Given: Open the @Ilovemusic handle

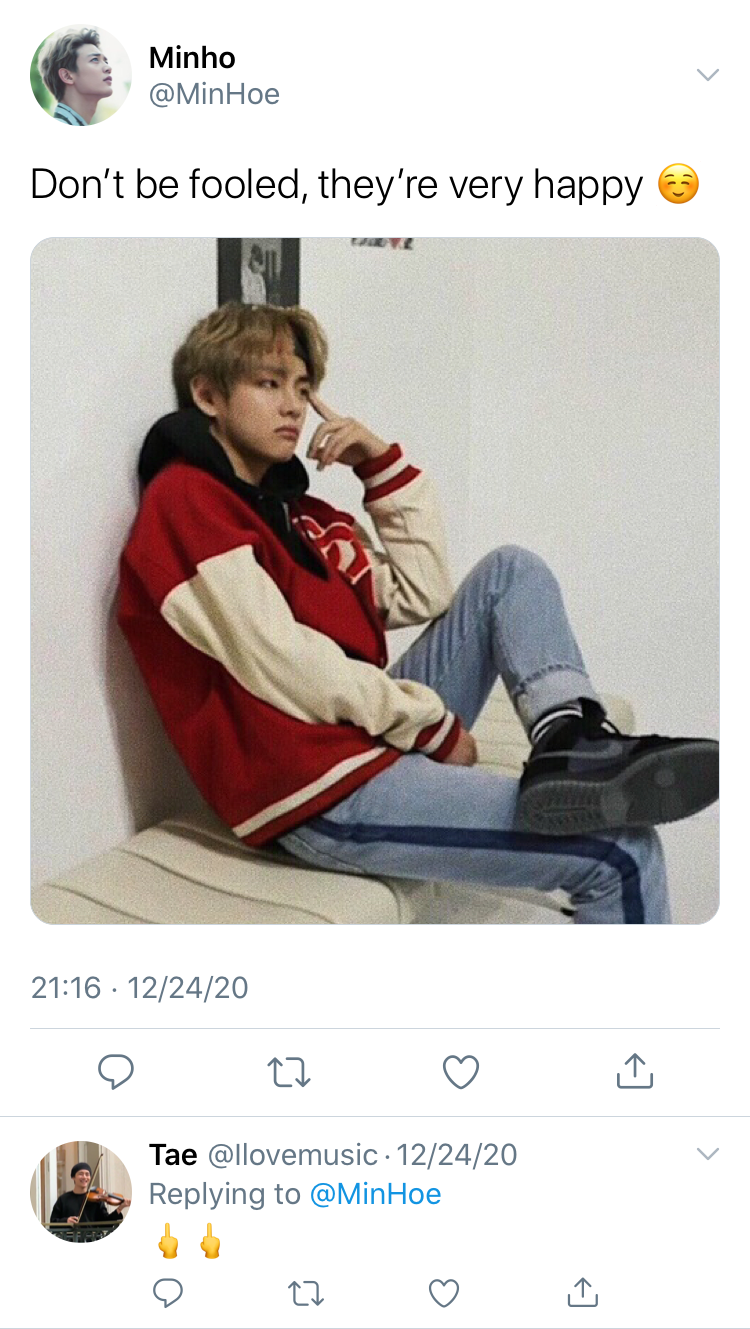Looking at the screenshot, I should tap(292, 1155).
